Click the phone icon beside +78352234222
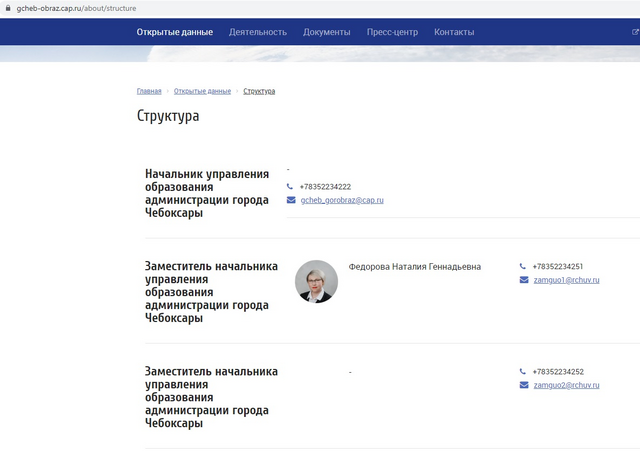 click(290, 187)
